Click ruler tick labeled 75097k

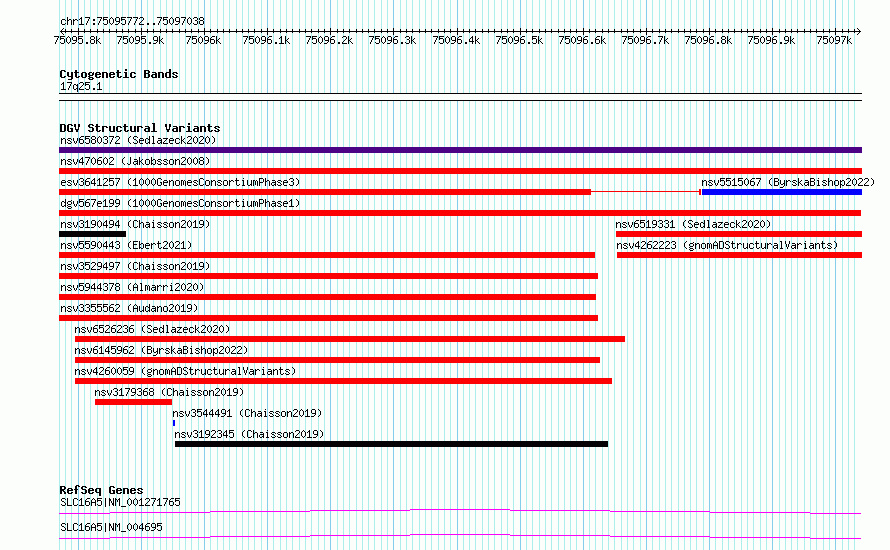coord(834,40)
